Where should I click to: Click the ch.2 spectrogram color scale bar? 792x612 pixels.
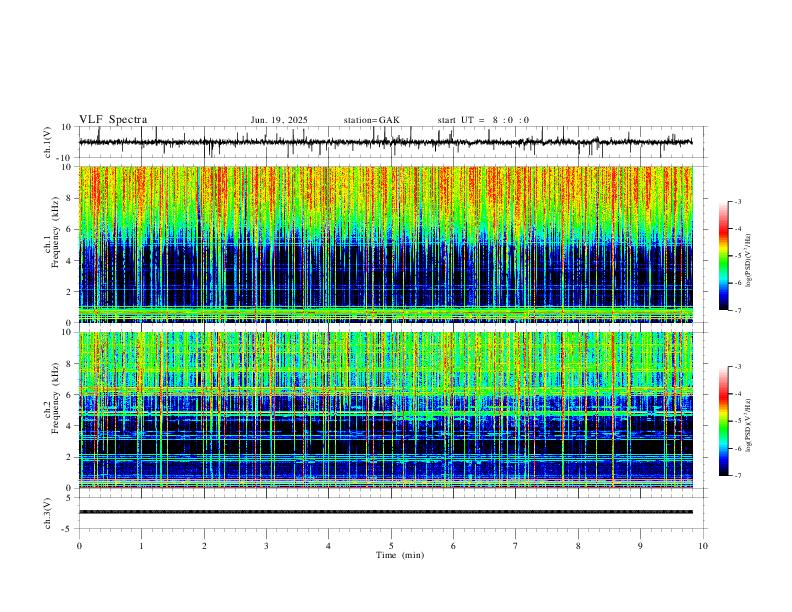(724, 421)
